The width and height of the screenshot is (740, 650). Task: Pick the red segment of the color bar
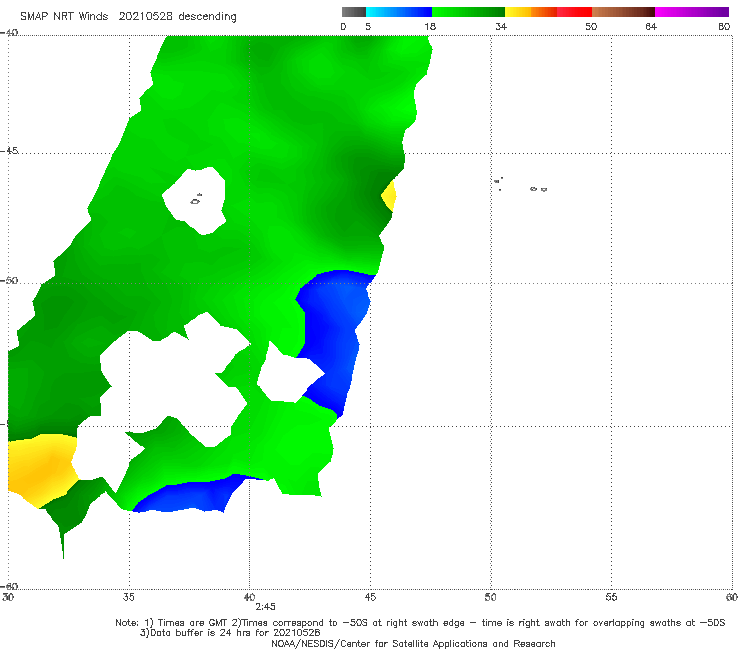tap(574, 12)
